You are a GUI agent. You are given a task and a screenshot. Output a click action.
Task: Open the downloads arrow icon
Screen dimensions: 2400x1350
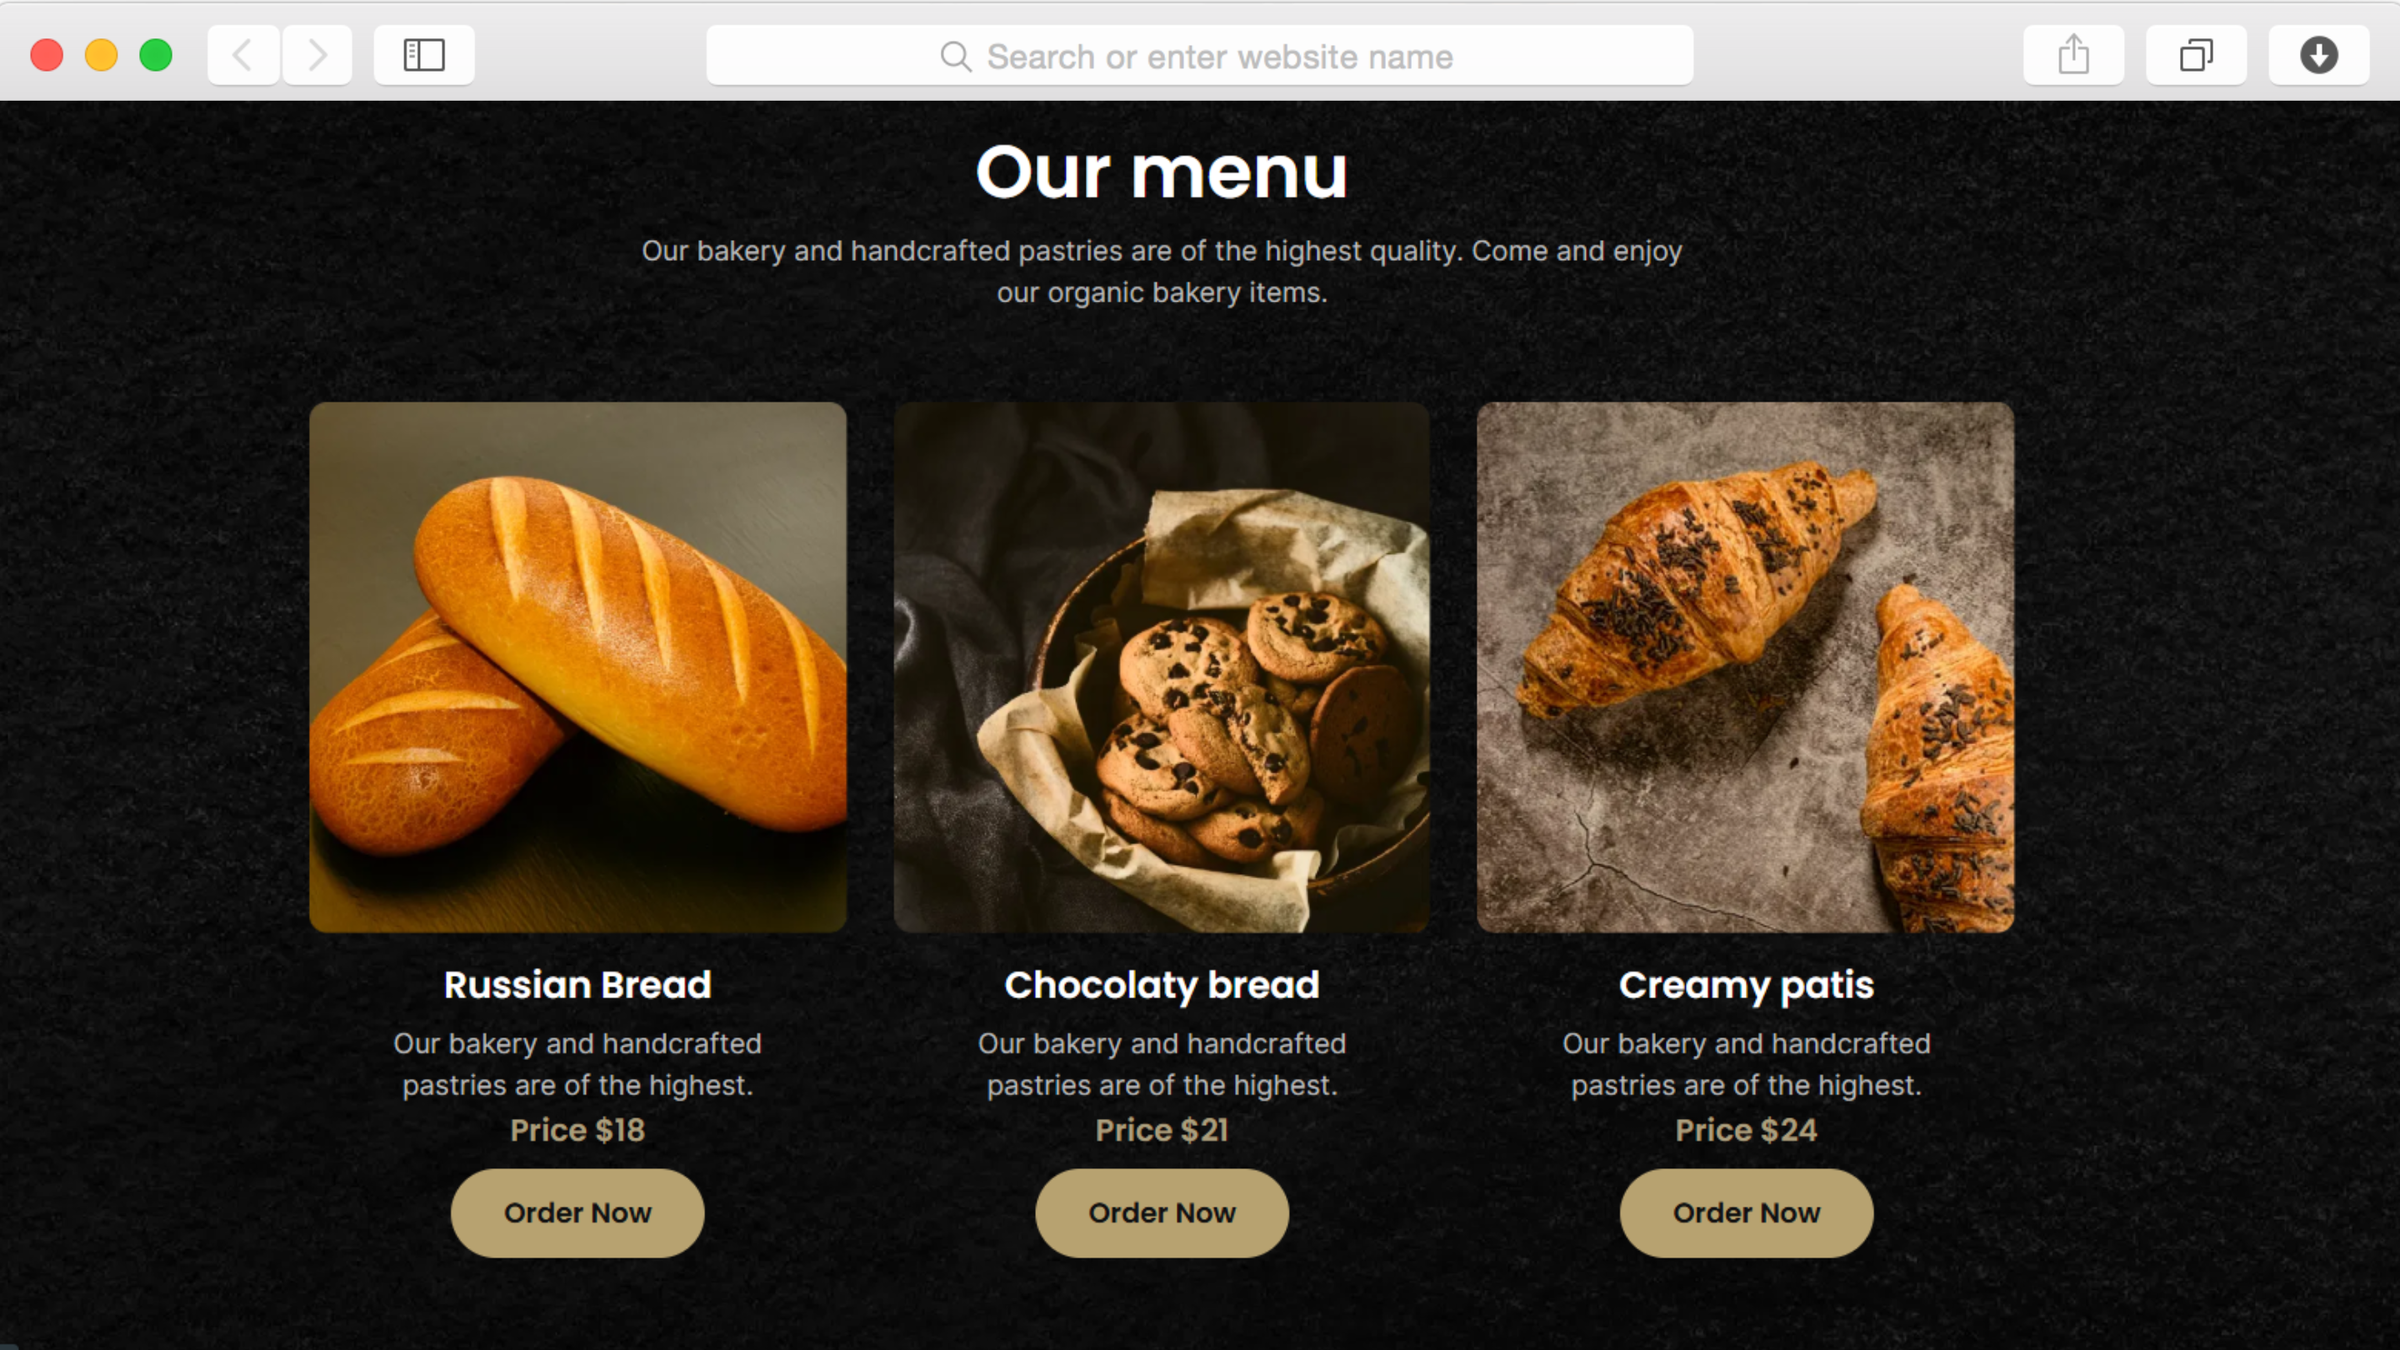point(2318,55)
